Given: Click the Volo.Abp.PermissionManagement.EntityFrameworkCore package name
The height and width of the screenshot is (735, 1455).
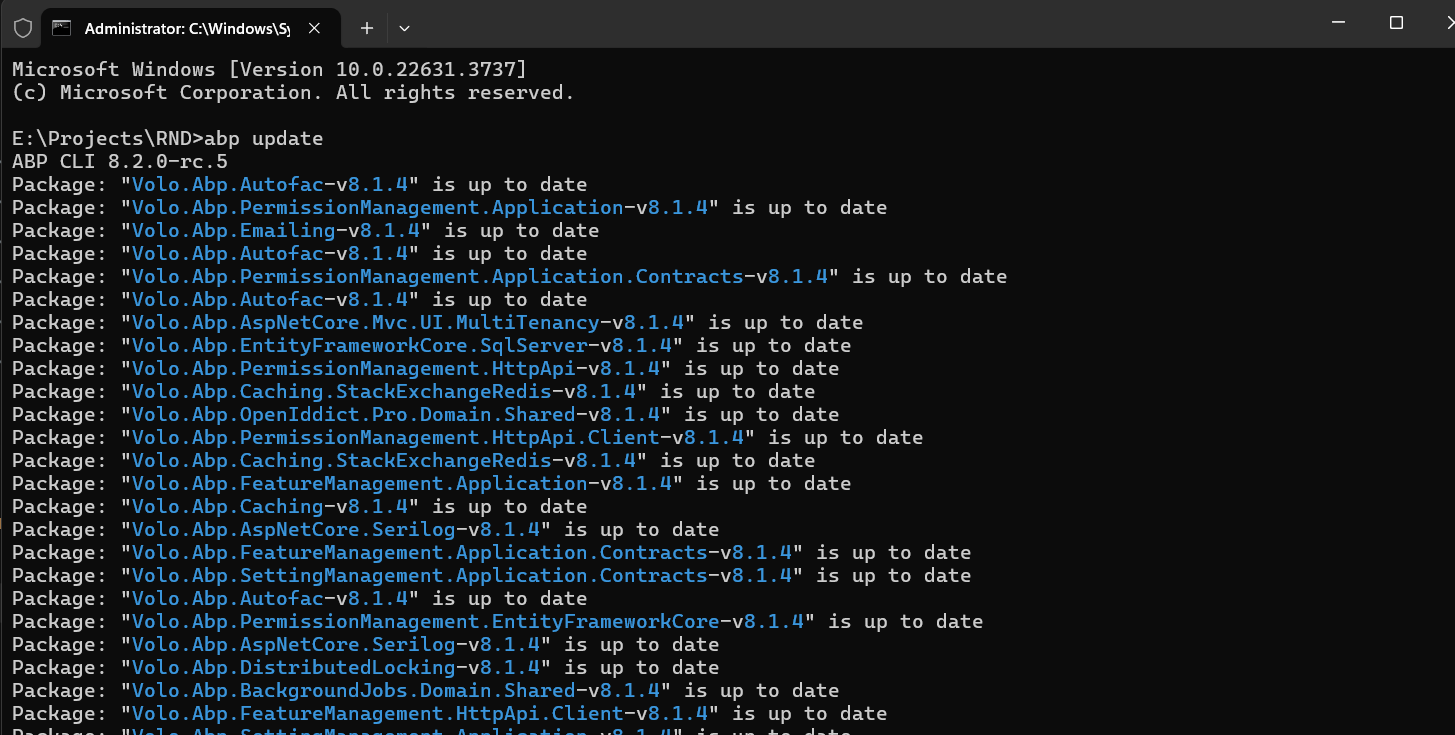Looking at the screenshot, I should click(426, 622).
